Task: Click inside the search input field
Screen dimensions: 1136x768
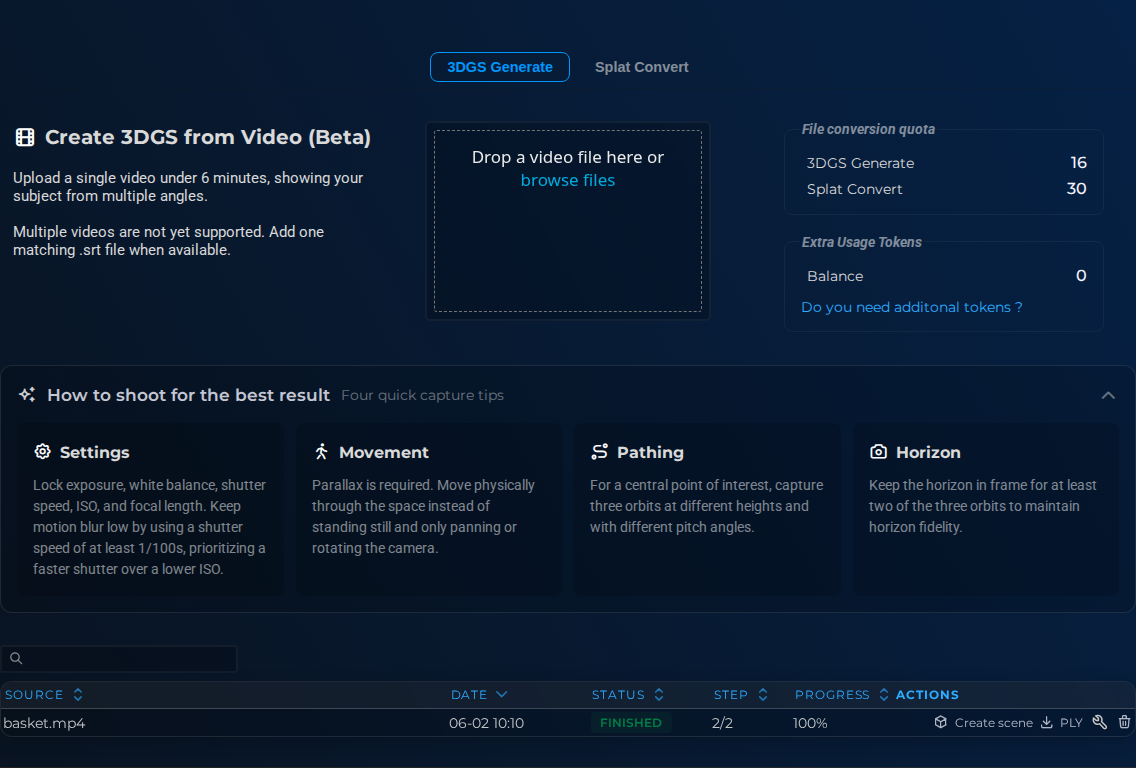Action: 119,658
